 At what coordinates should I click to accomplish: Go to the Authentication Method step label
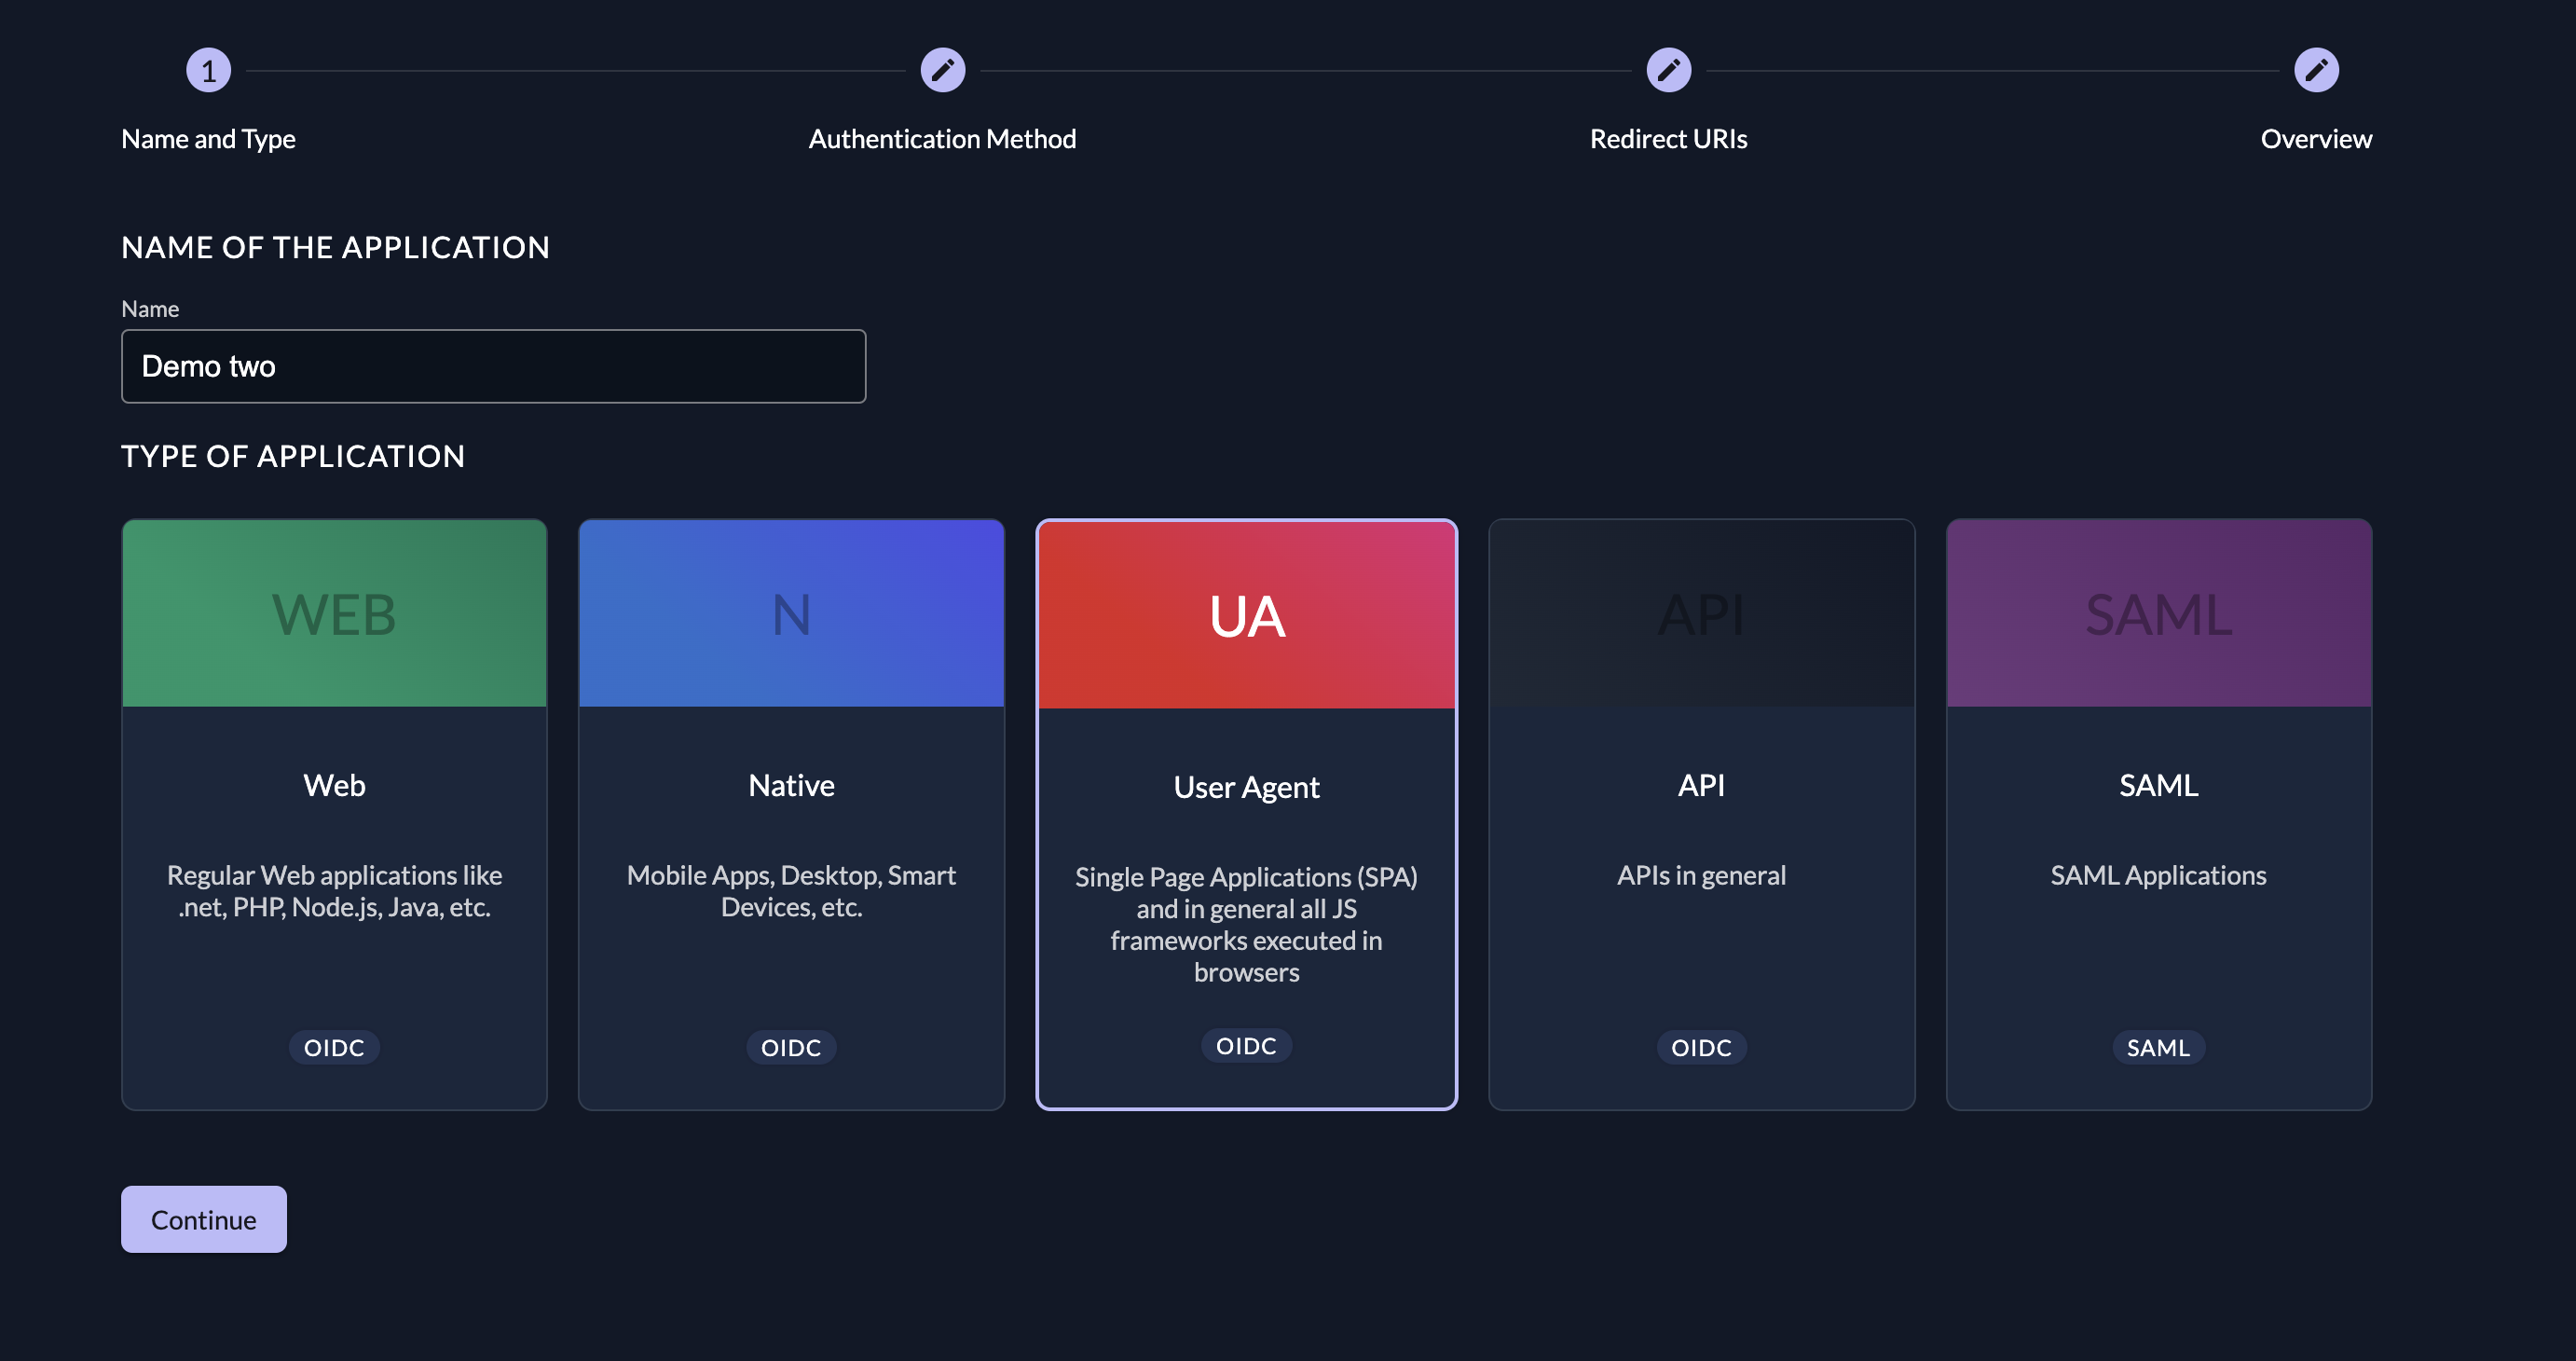pos(942,139)
